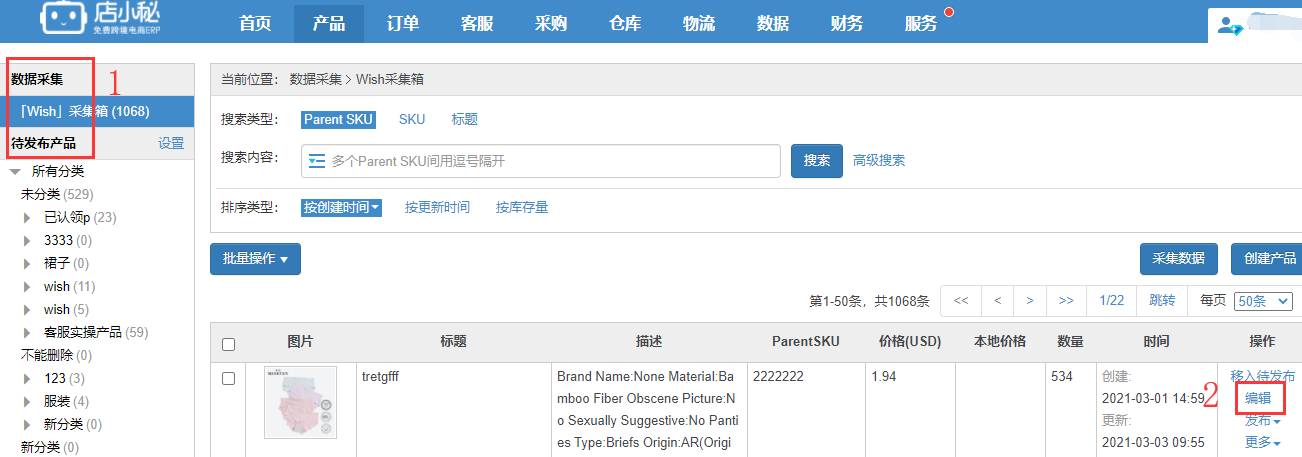Jump to the last results page
This screenshot has height=457, width=1302.
pos(1066,300)
